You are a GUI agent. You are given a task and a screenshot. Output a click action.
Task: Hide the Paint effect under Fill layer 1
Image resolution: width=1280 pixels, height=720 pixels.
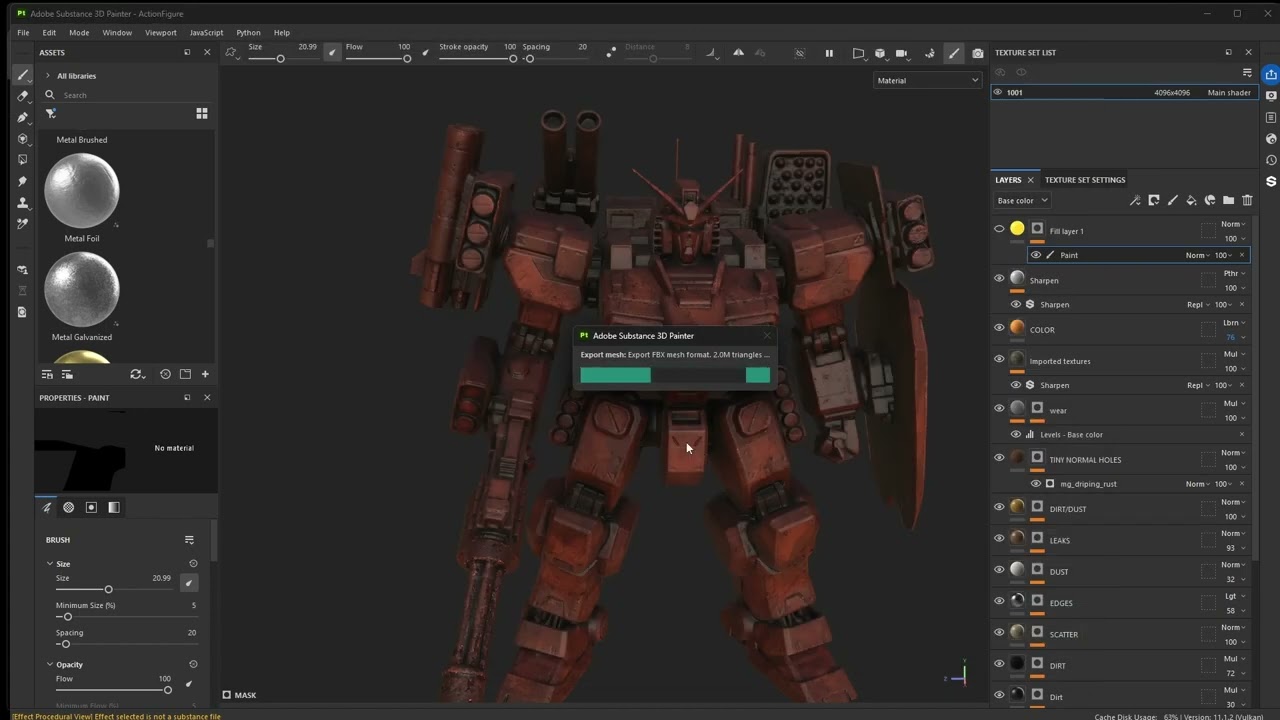(1036, 255)
